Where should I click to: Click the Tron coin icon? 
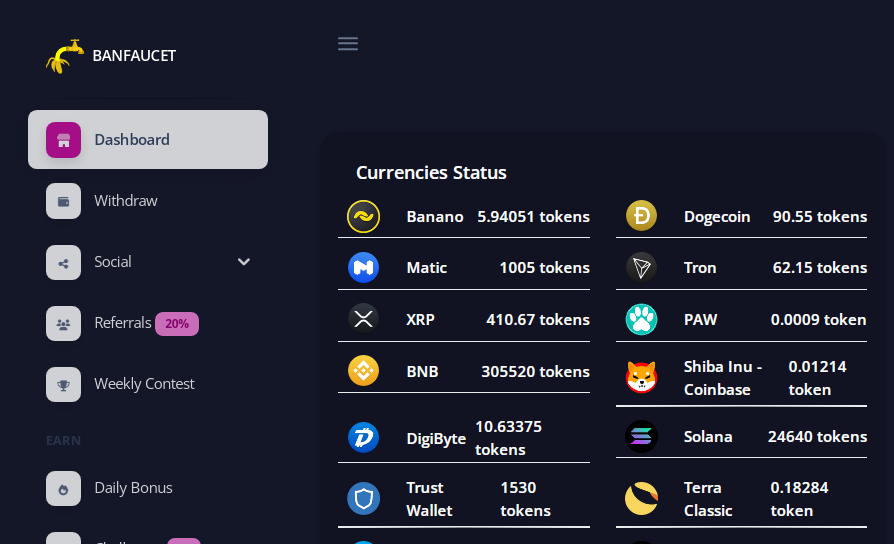[x=641, y=267]
